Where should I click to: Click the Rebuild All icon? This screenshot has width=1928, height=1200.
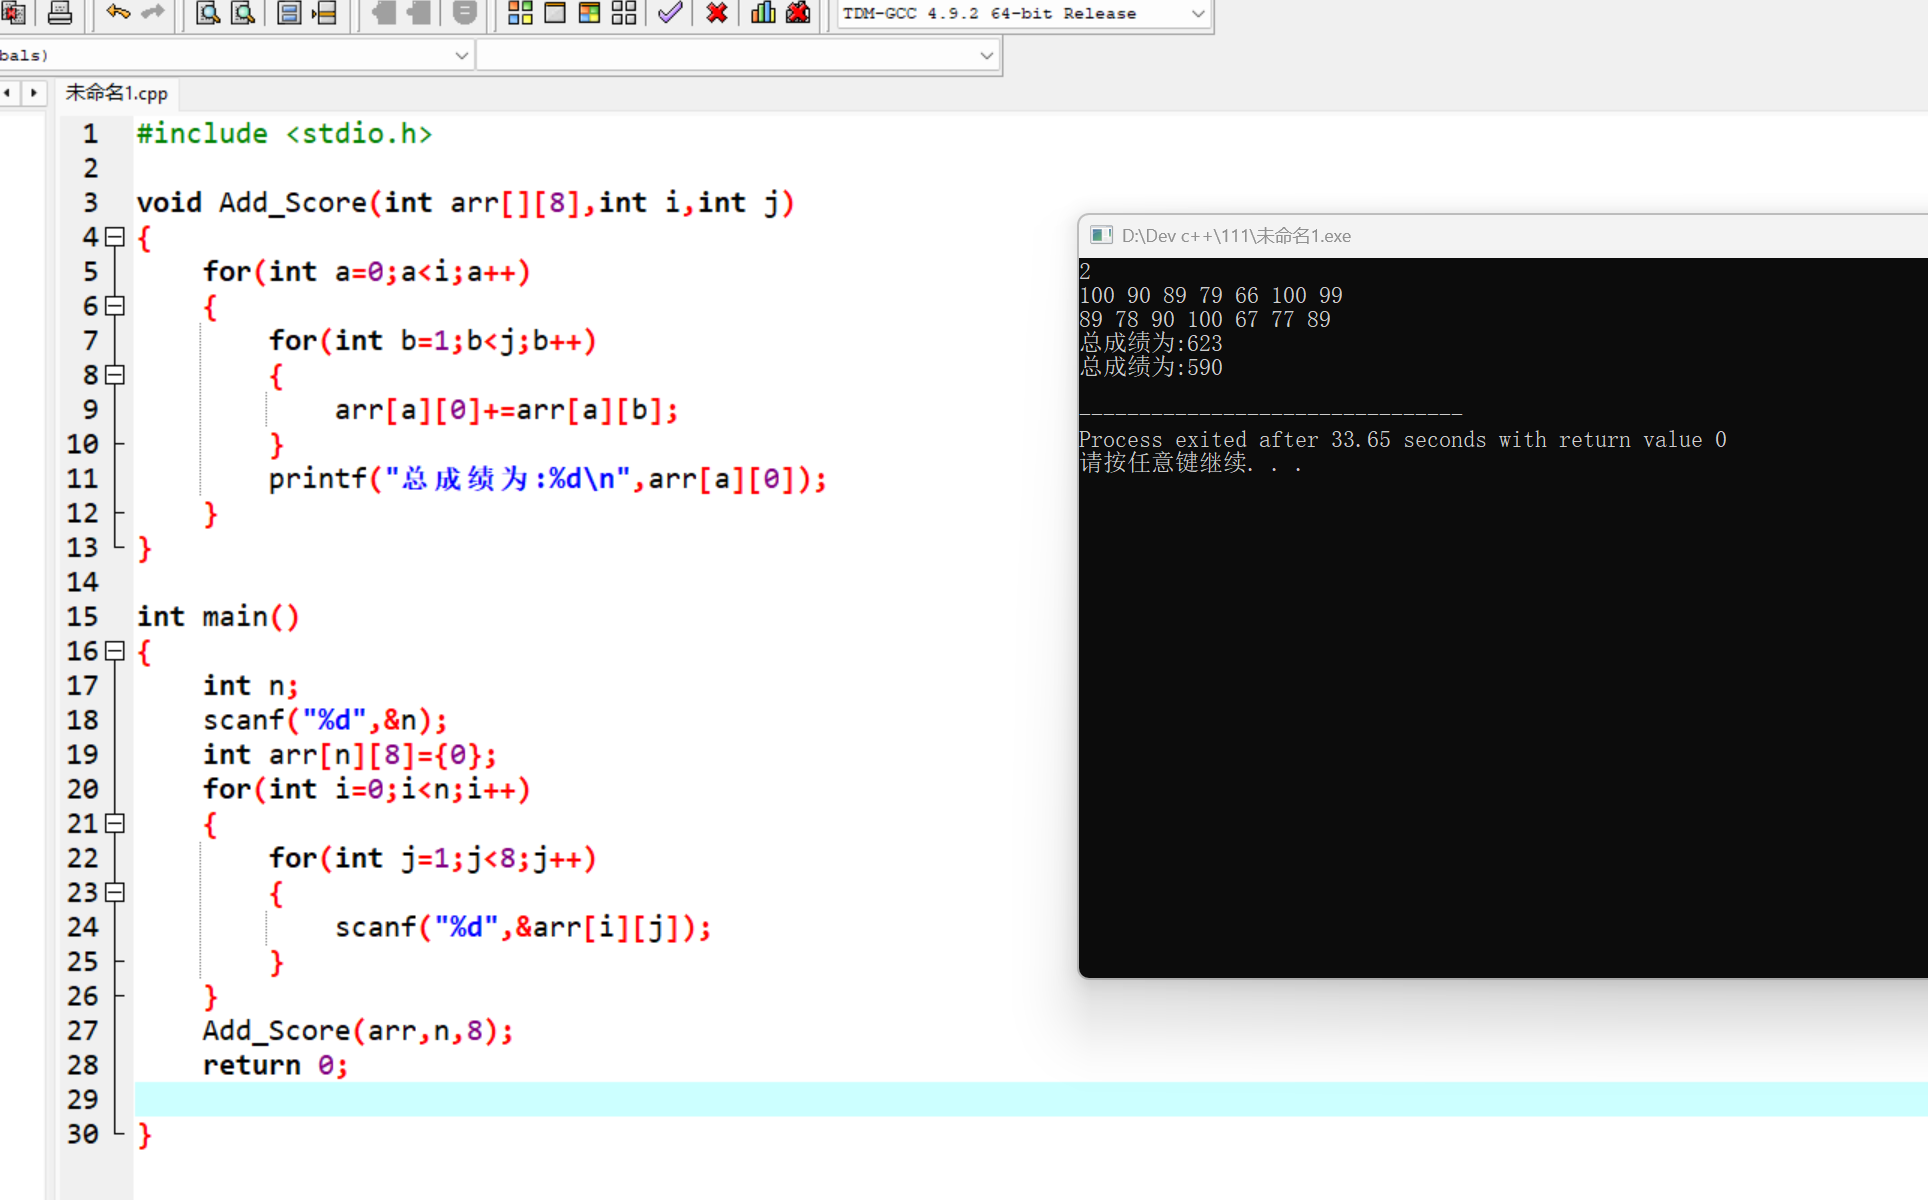[624, 13]
